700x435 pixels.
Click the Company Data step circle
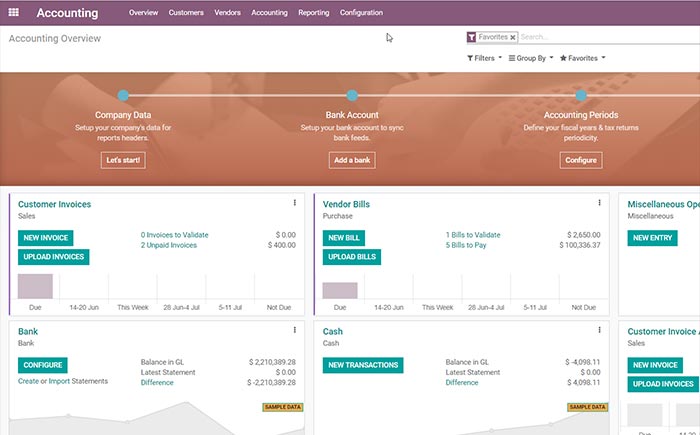tap(123, 96)
